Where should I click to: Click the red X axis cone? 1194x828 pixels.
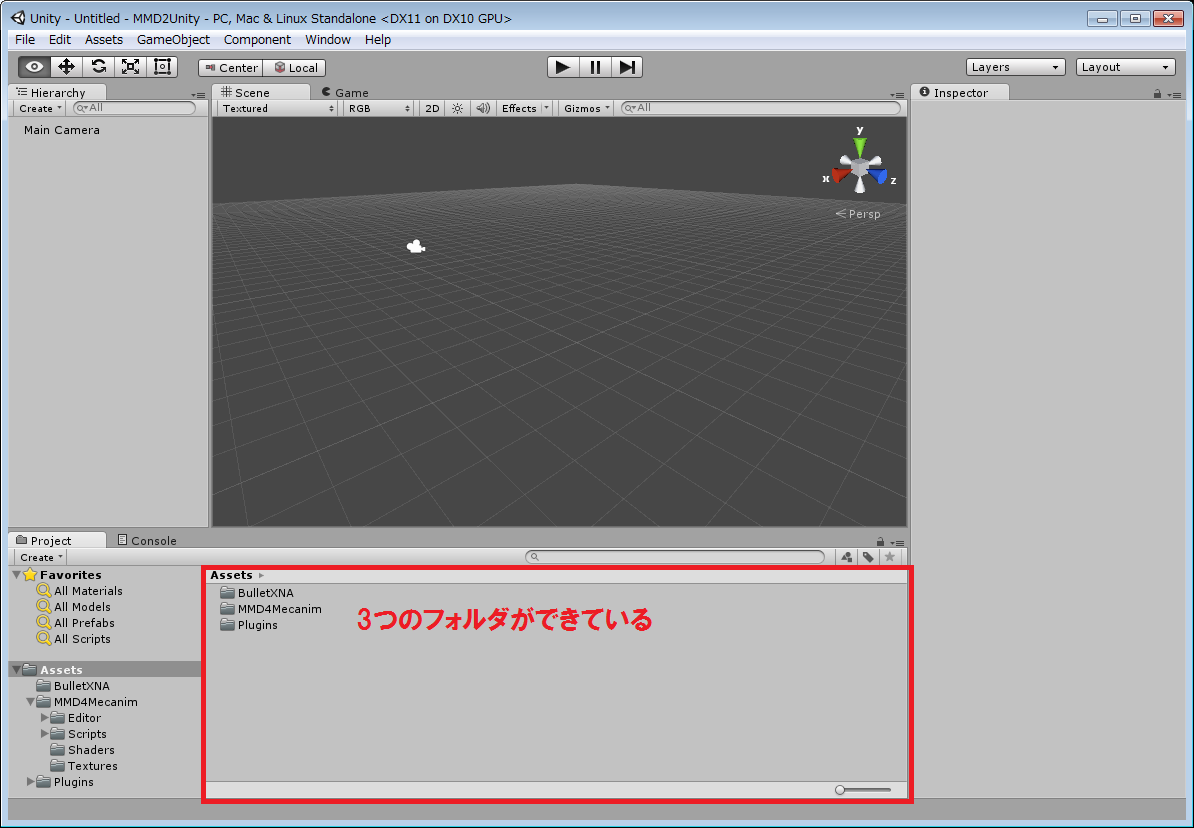click(x=841, y=175)
